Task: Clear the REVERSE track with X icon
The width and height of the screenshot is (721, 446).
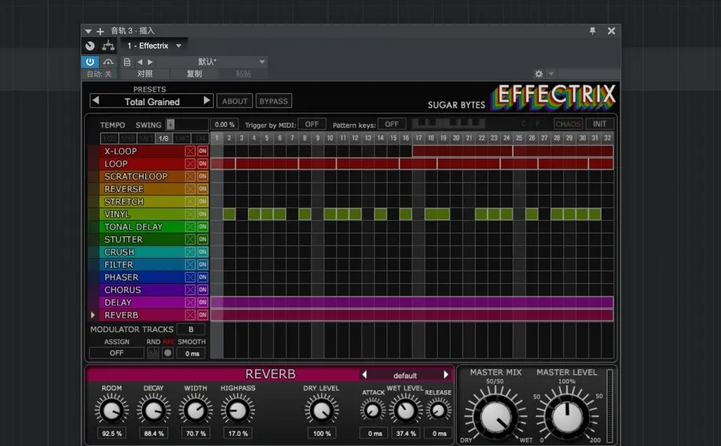Action: pyautogui.click(x=190, y=189)
